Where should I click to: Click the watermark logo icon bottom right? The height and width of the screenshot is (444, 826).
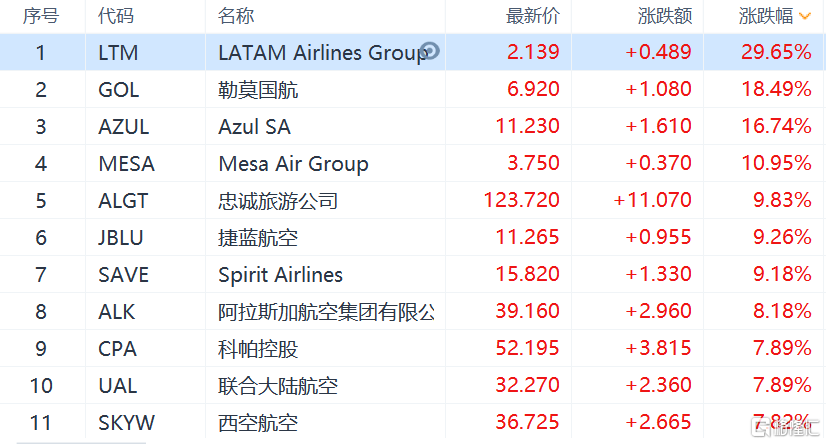click(x=761, y=428)
